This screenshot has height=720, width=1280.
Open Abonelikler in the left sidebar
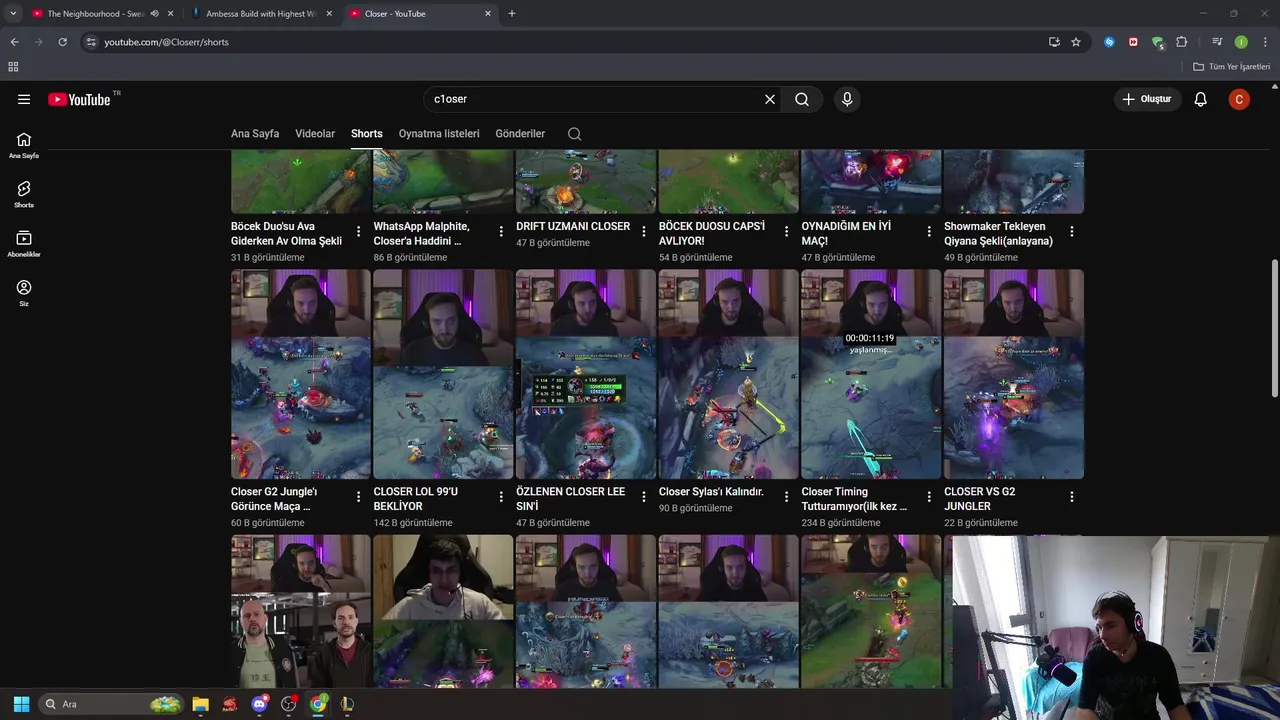(x=24, y=243)
